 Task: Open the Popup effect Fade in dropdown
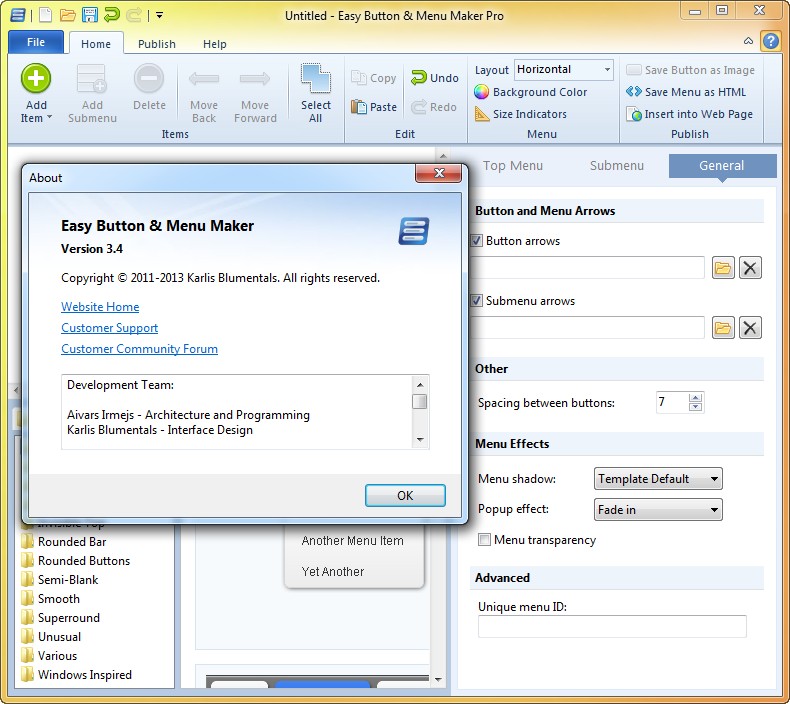tap(658, 509)
